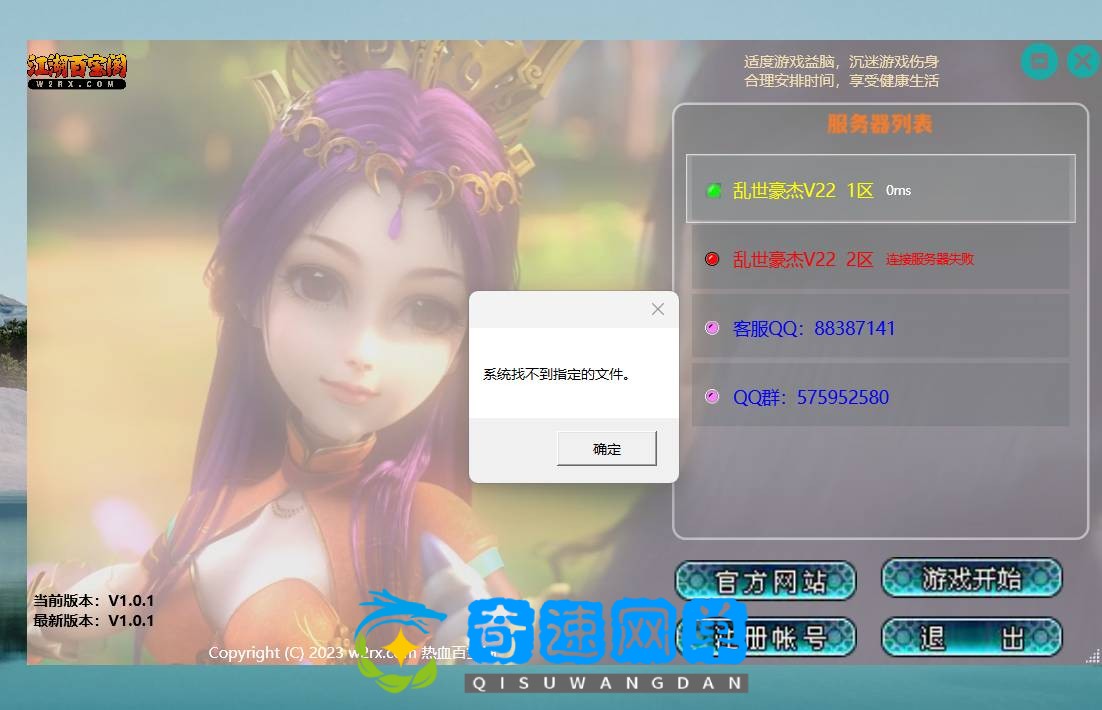
Task: Click the purple dot beside QQ群
Action: [x=712, y=397]
